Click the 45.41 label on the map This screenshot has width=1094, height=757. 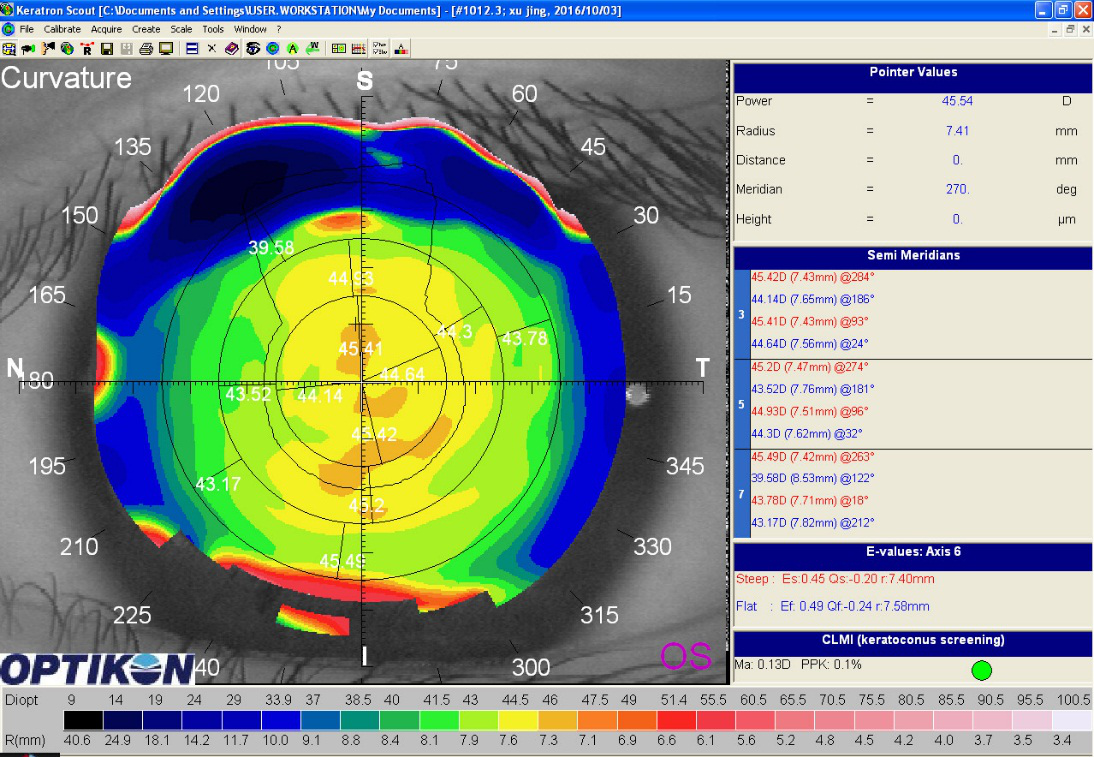[x=361, y=348]
